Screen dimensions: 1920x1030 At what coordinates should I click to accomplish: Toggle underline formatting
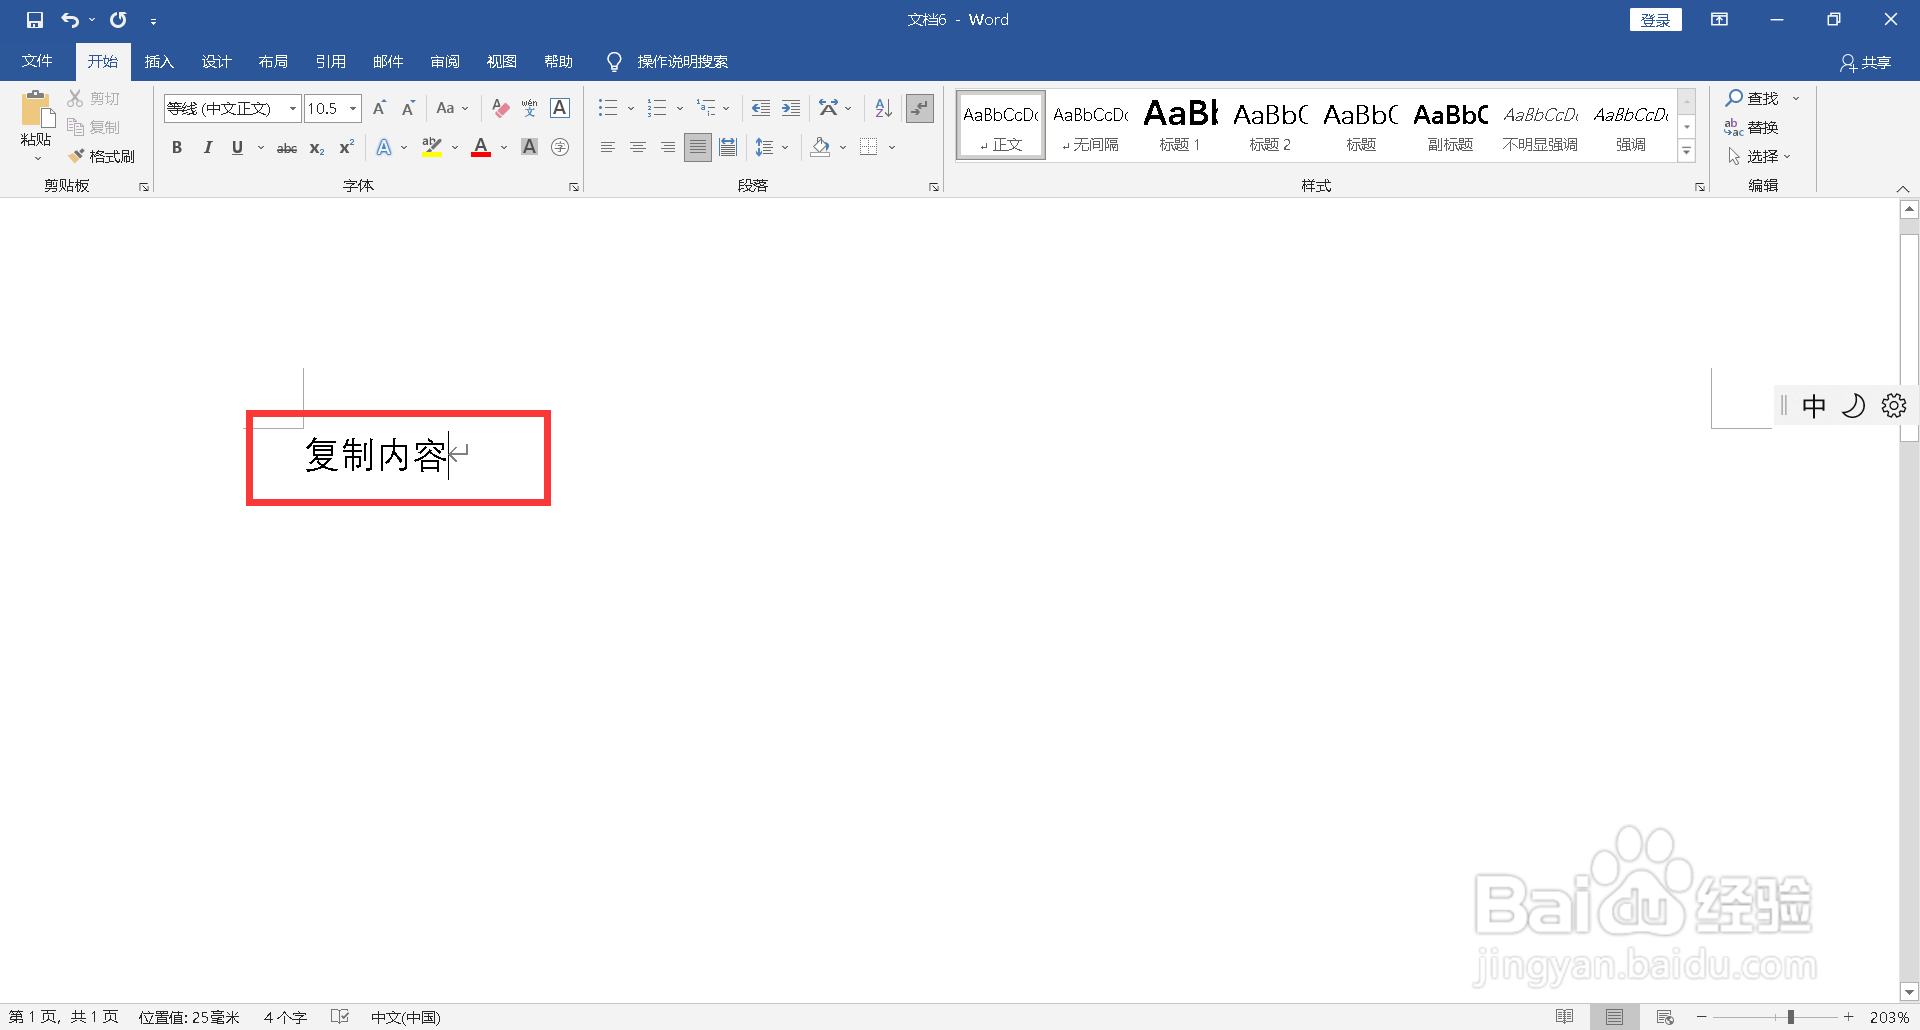coord(237,148)
